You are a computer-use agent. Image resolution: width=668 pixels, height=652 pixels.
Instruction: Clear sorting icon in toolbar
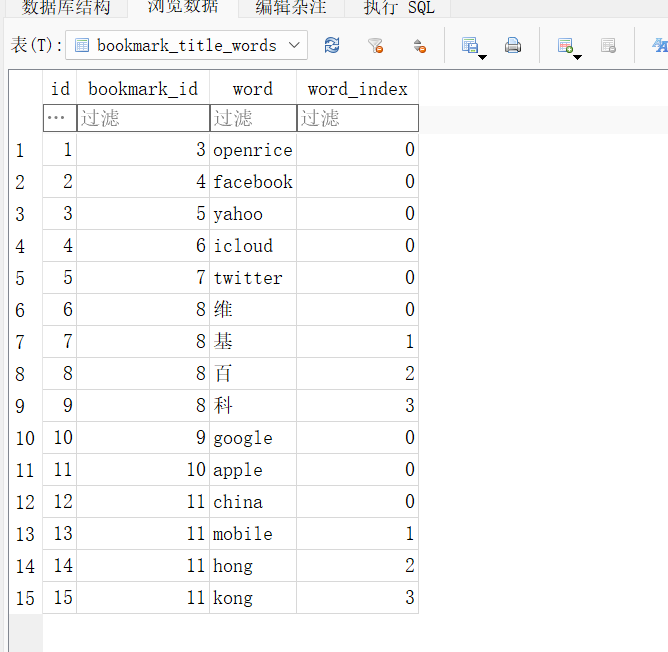[x=420, y=45]
